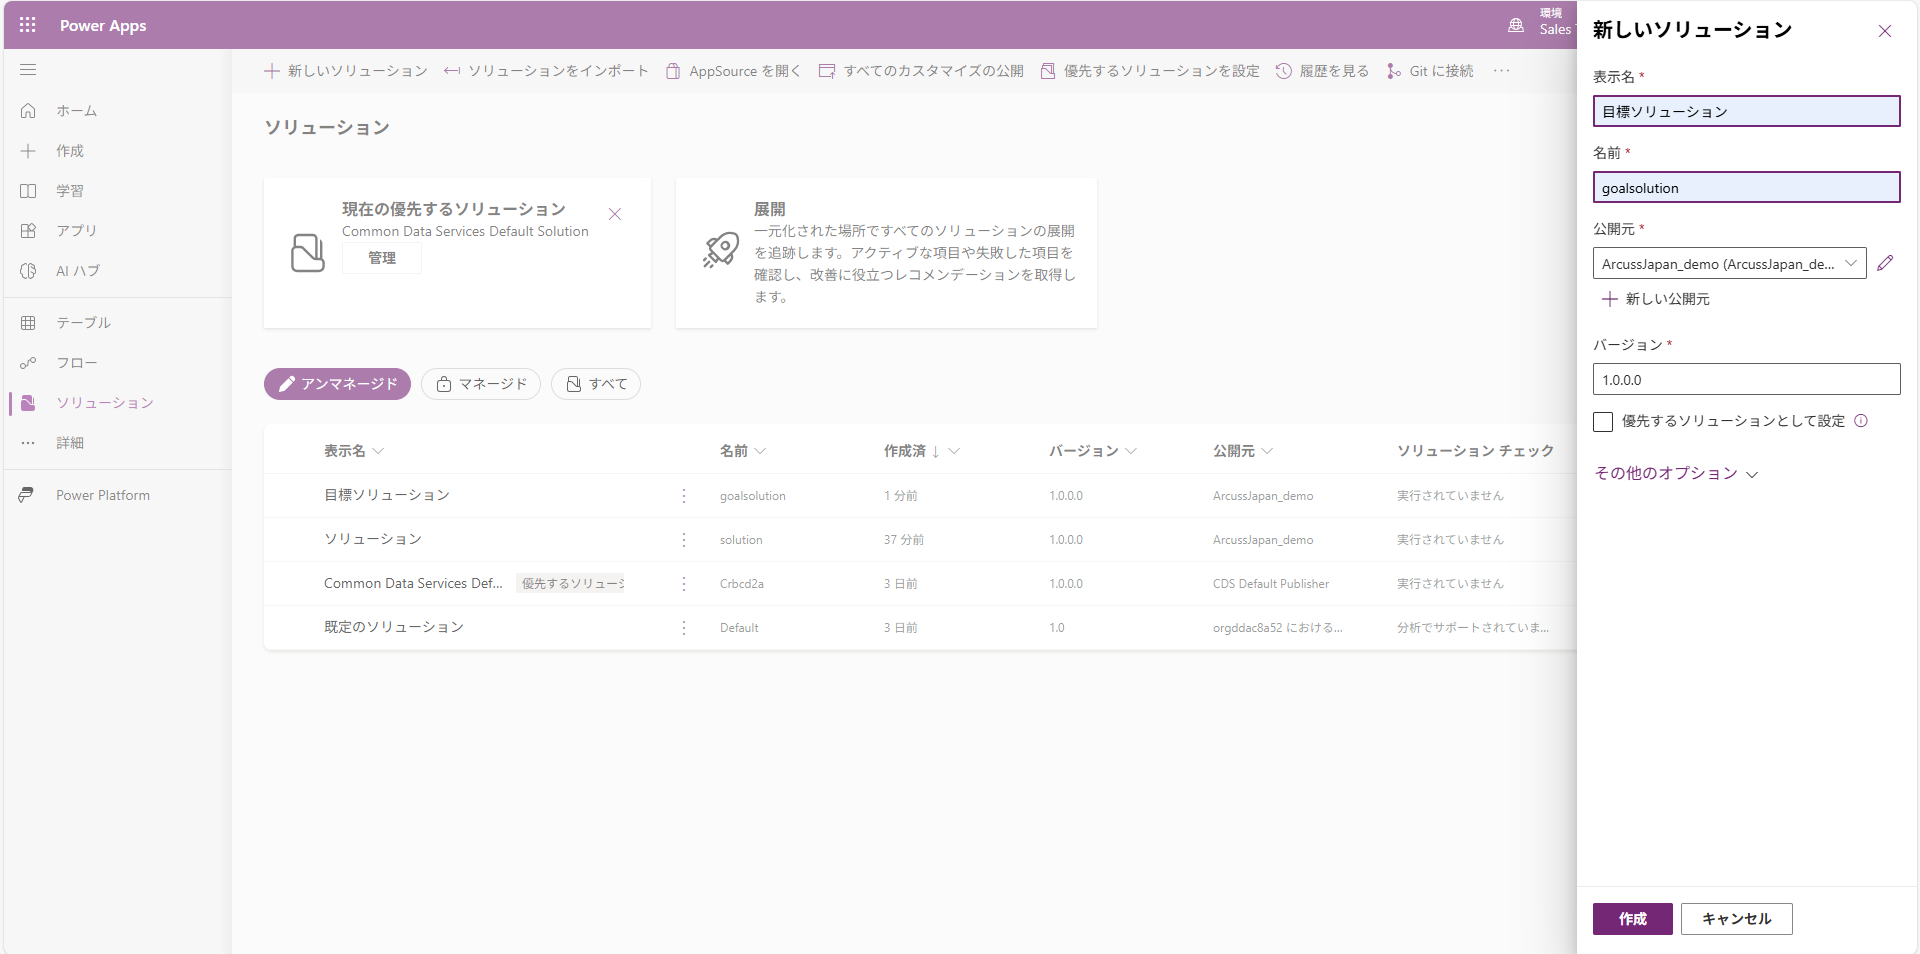
Task: Collapse the left navigation hamburger menu
Action: pos(28,70)
